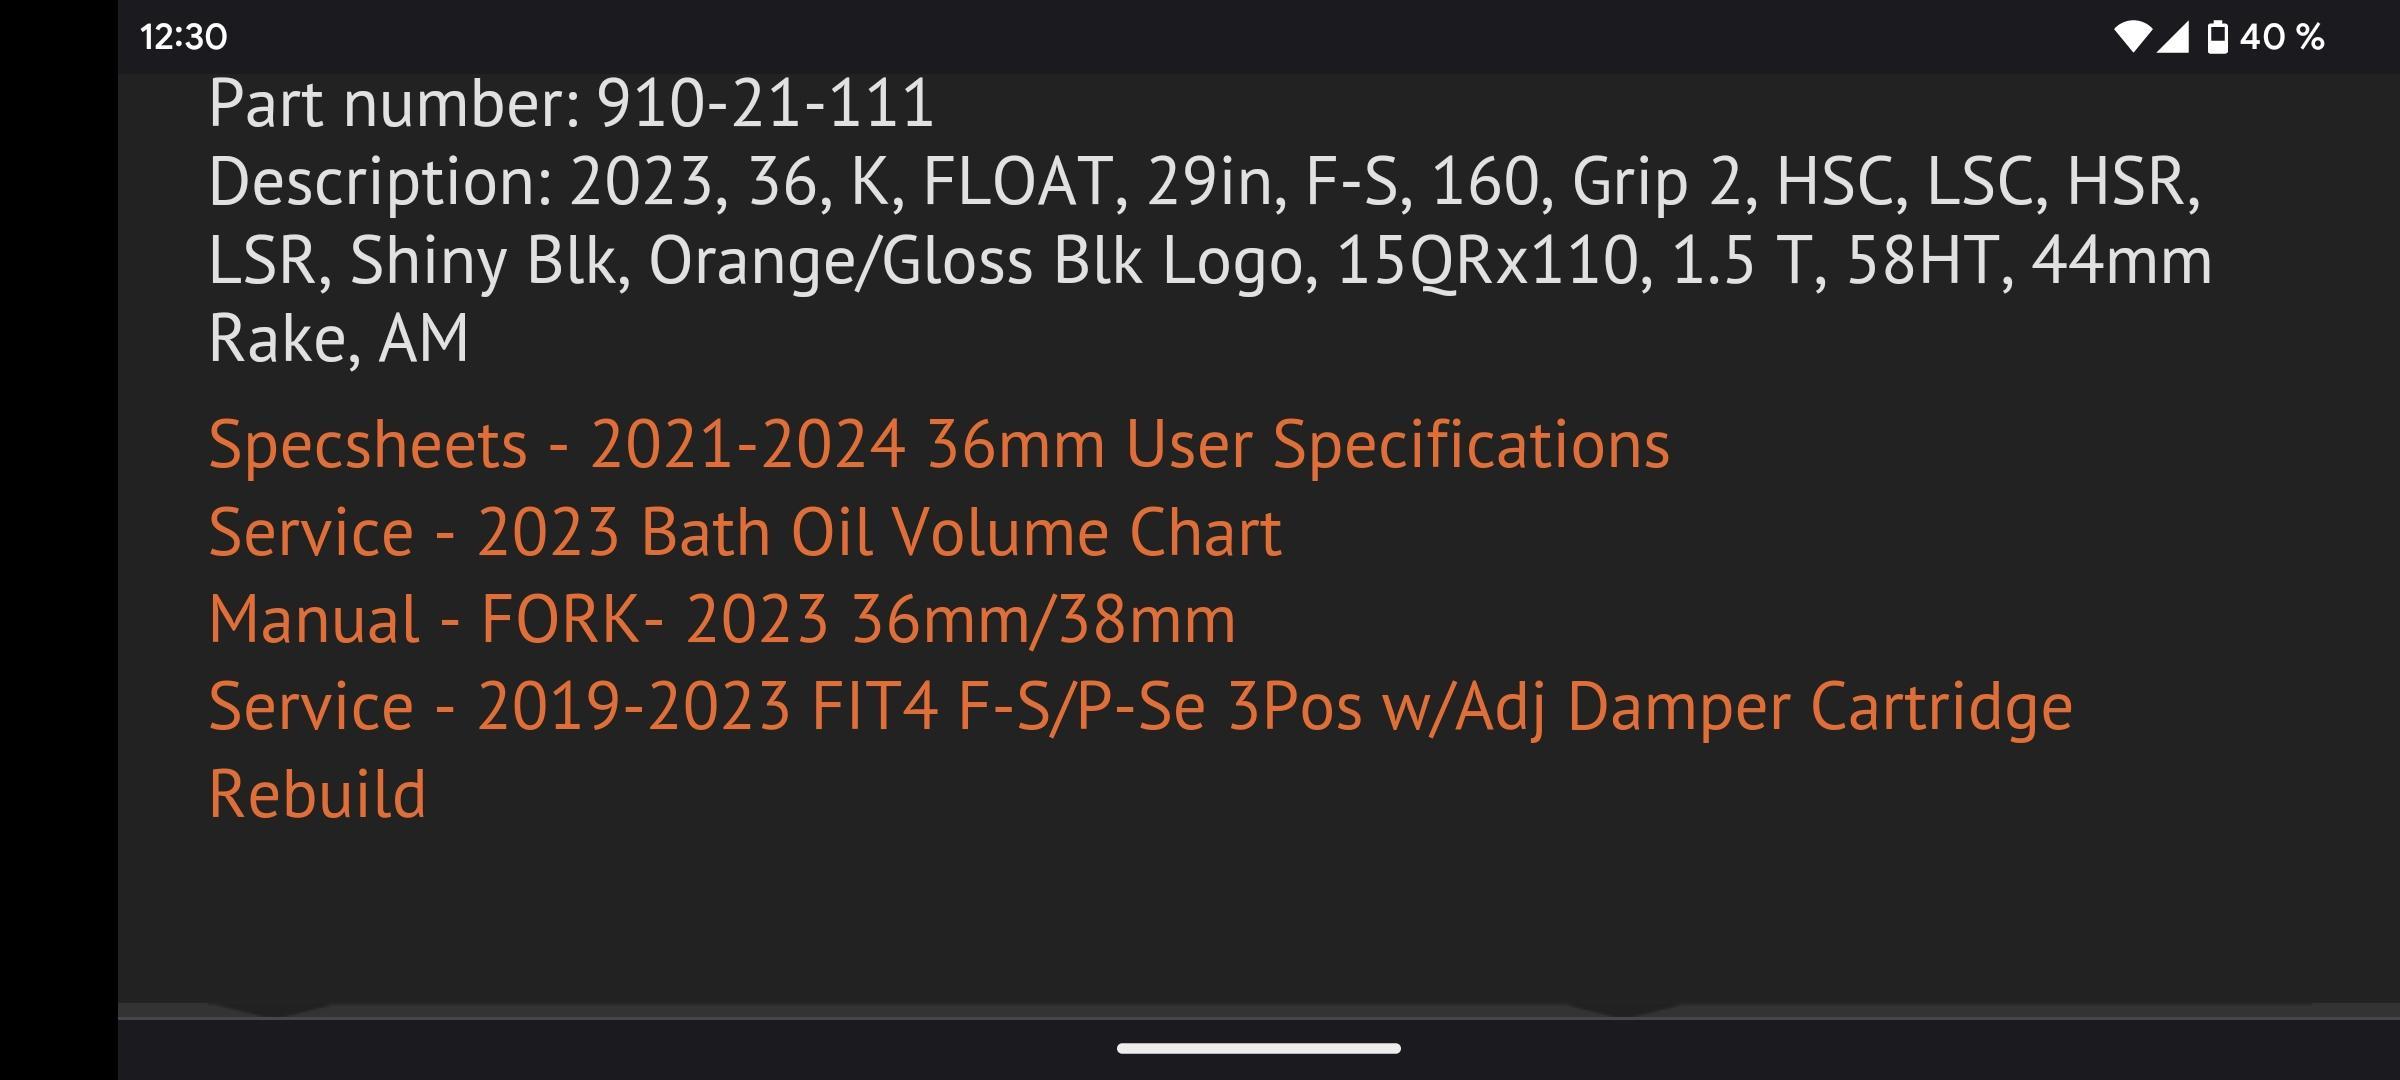The height and width of the screenshot is (1080, 2400).
Task: Tap the 12:30 clock in status bar
Action: 184,37
